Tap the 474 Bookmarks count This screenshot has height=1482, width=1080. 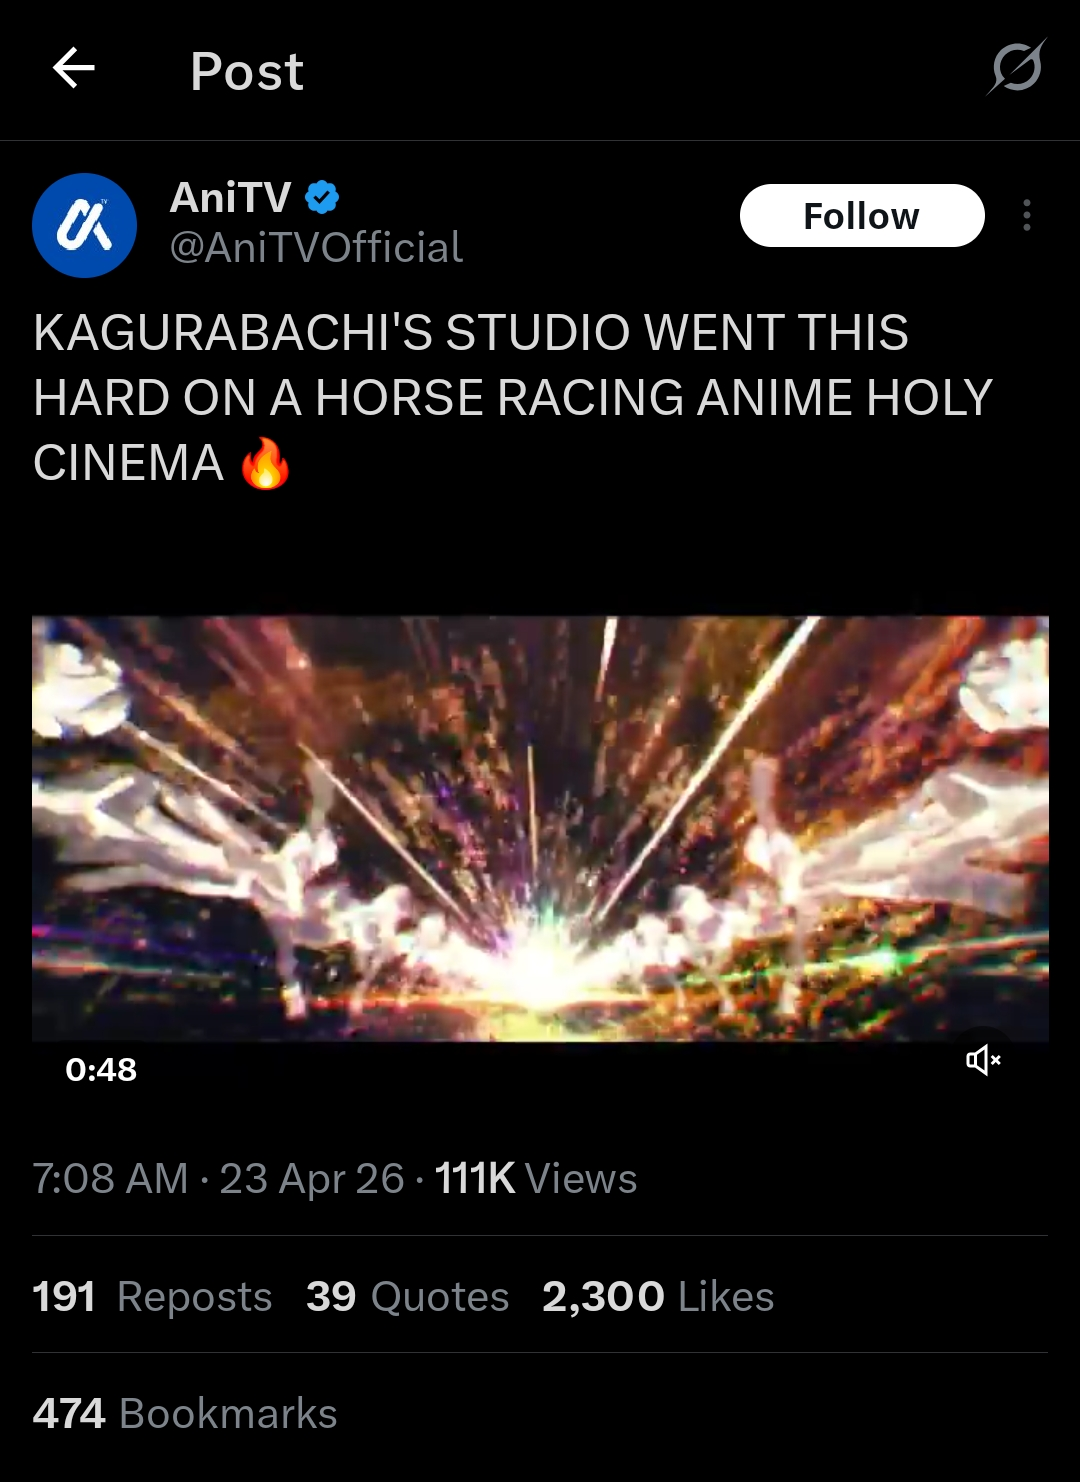click(x=185, y=1413)
